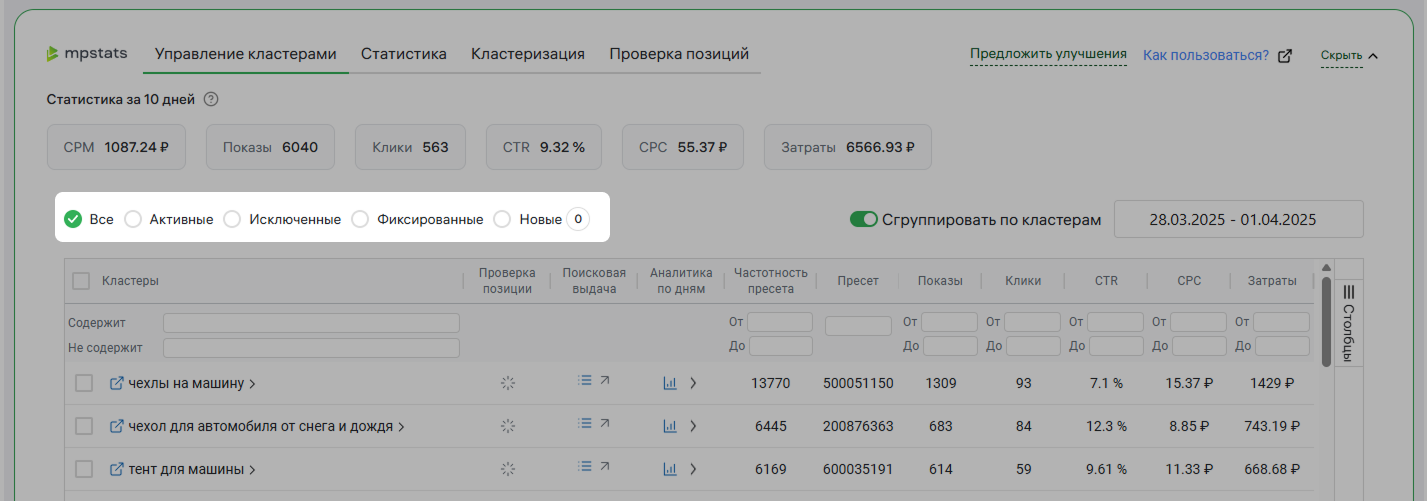Click the Показы 6040 stat card
The image size is (1427, 501).
[270, 147]
